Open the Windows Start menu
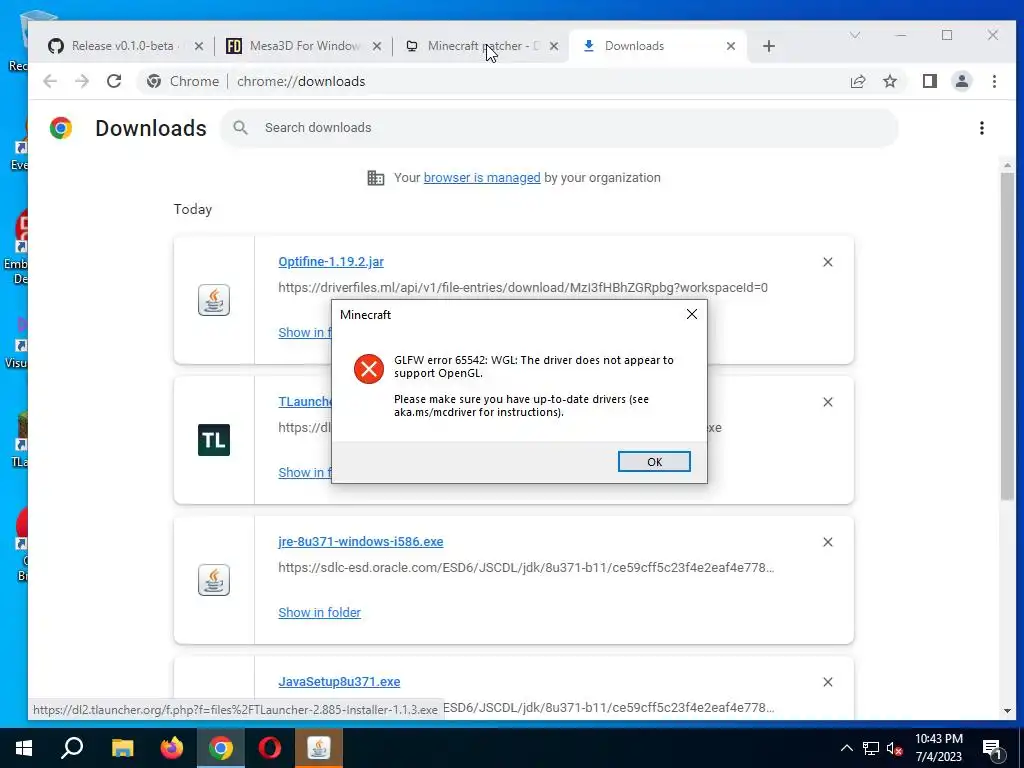This screenshot has width=1024, height=768. 24,748
